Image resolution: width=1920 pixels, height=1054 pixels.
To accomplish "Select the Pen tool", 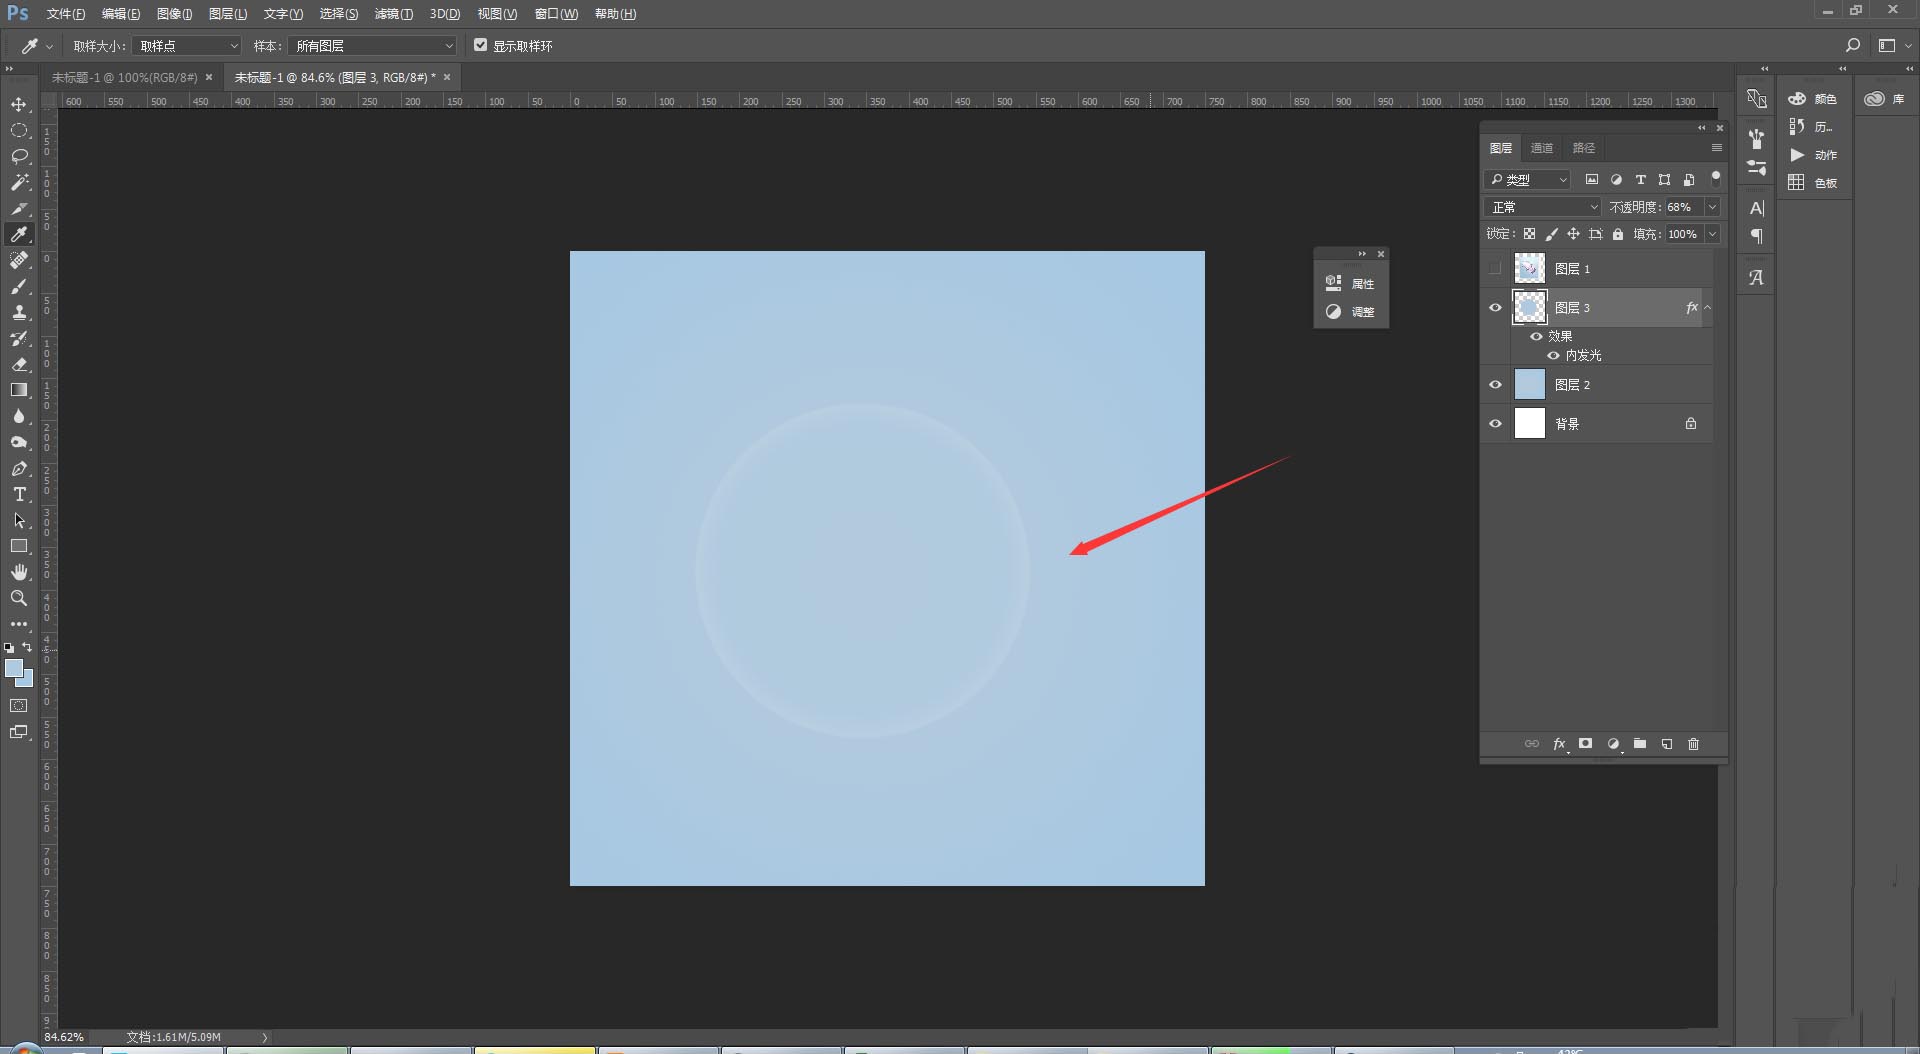I will (x=19, y=468).
